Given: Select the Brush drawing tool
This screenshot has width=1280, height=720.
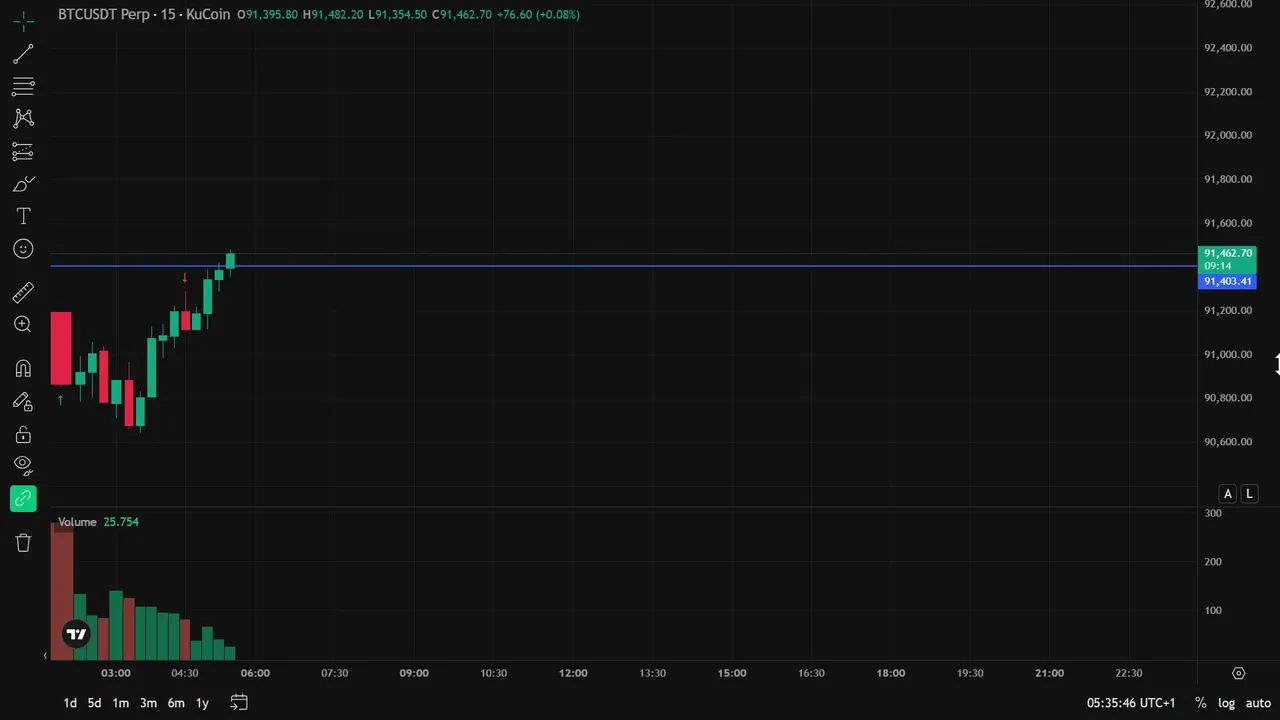Looking at the screenshot, I should [24, 184].
